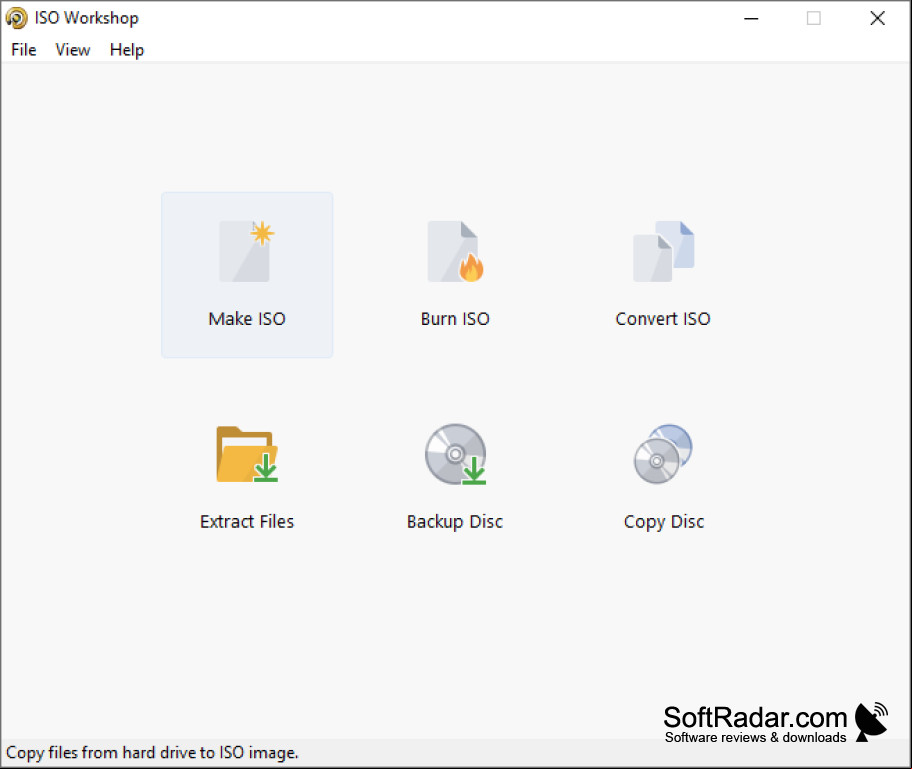Screen dimensions: 912x769
Task: Select the Backup Disc label
Action: [455, 522]
